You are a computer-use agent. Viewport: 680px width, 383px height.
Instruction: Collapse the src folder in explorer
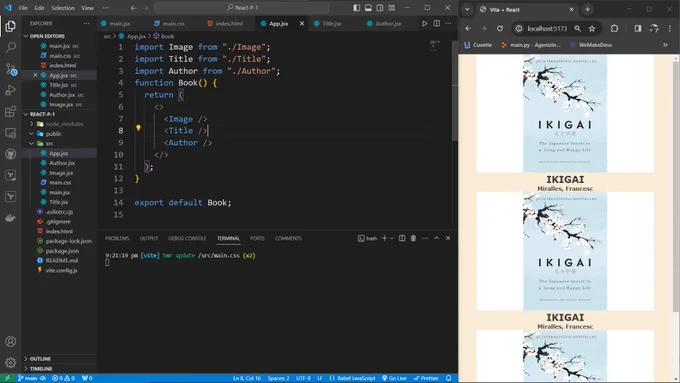coord(32,144)
